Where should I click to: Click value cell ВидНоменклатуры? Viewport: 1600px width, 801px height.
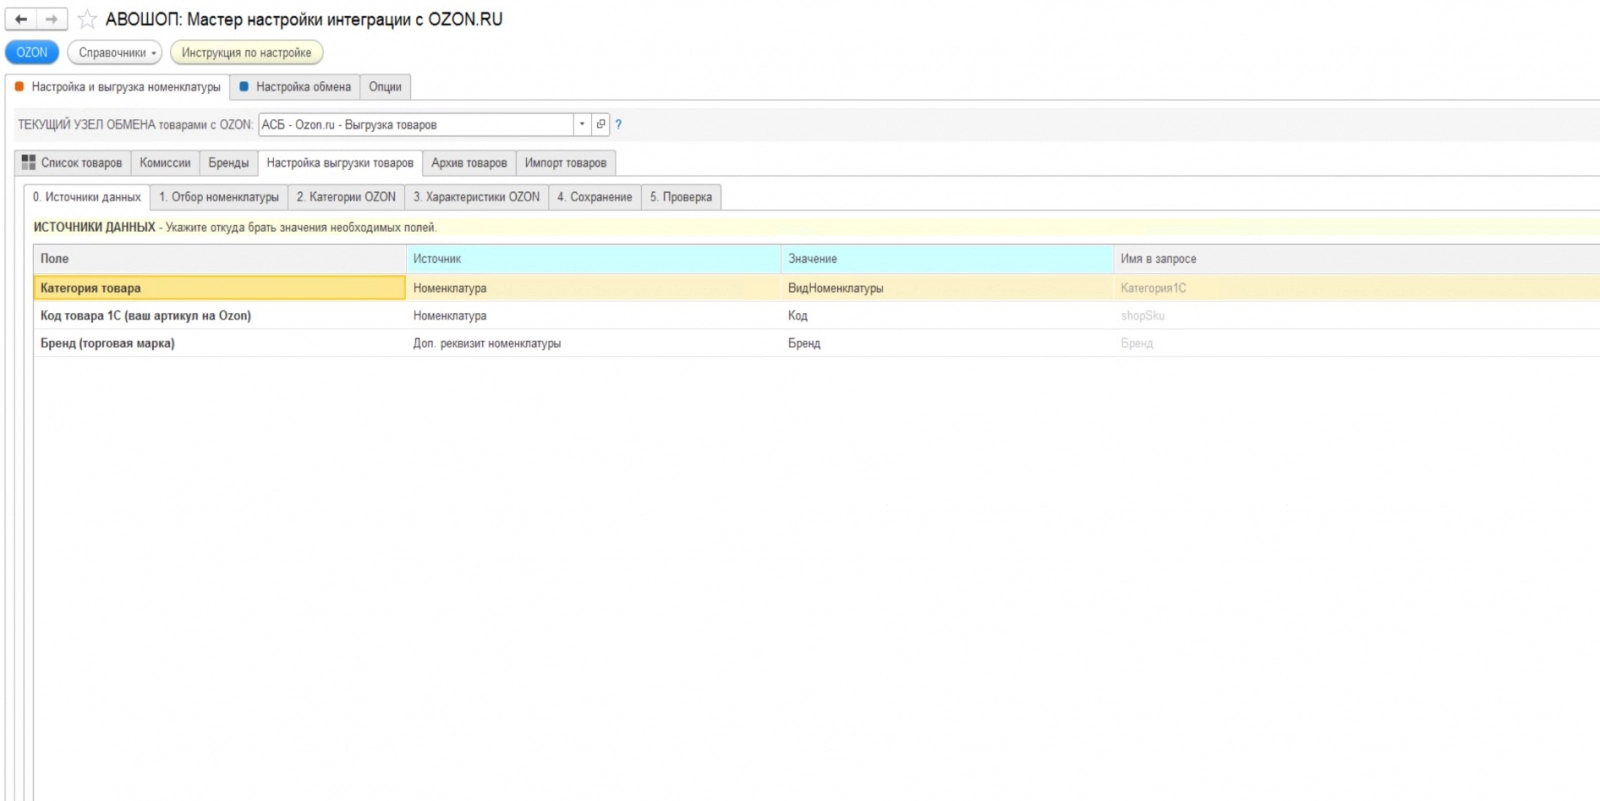[947, 288]
